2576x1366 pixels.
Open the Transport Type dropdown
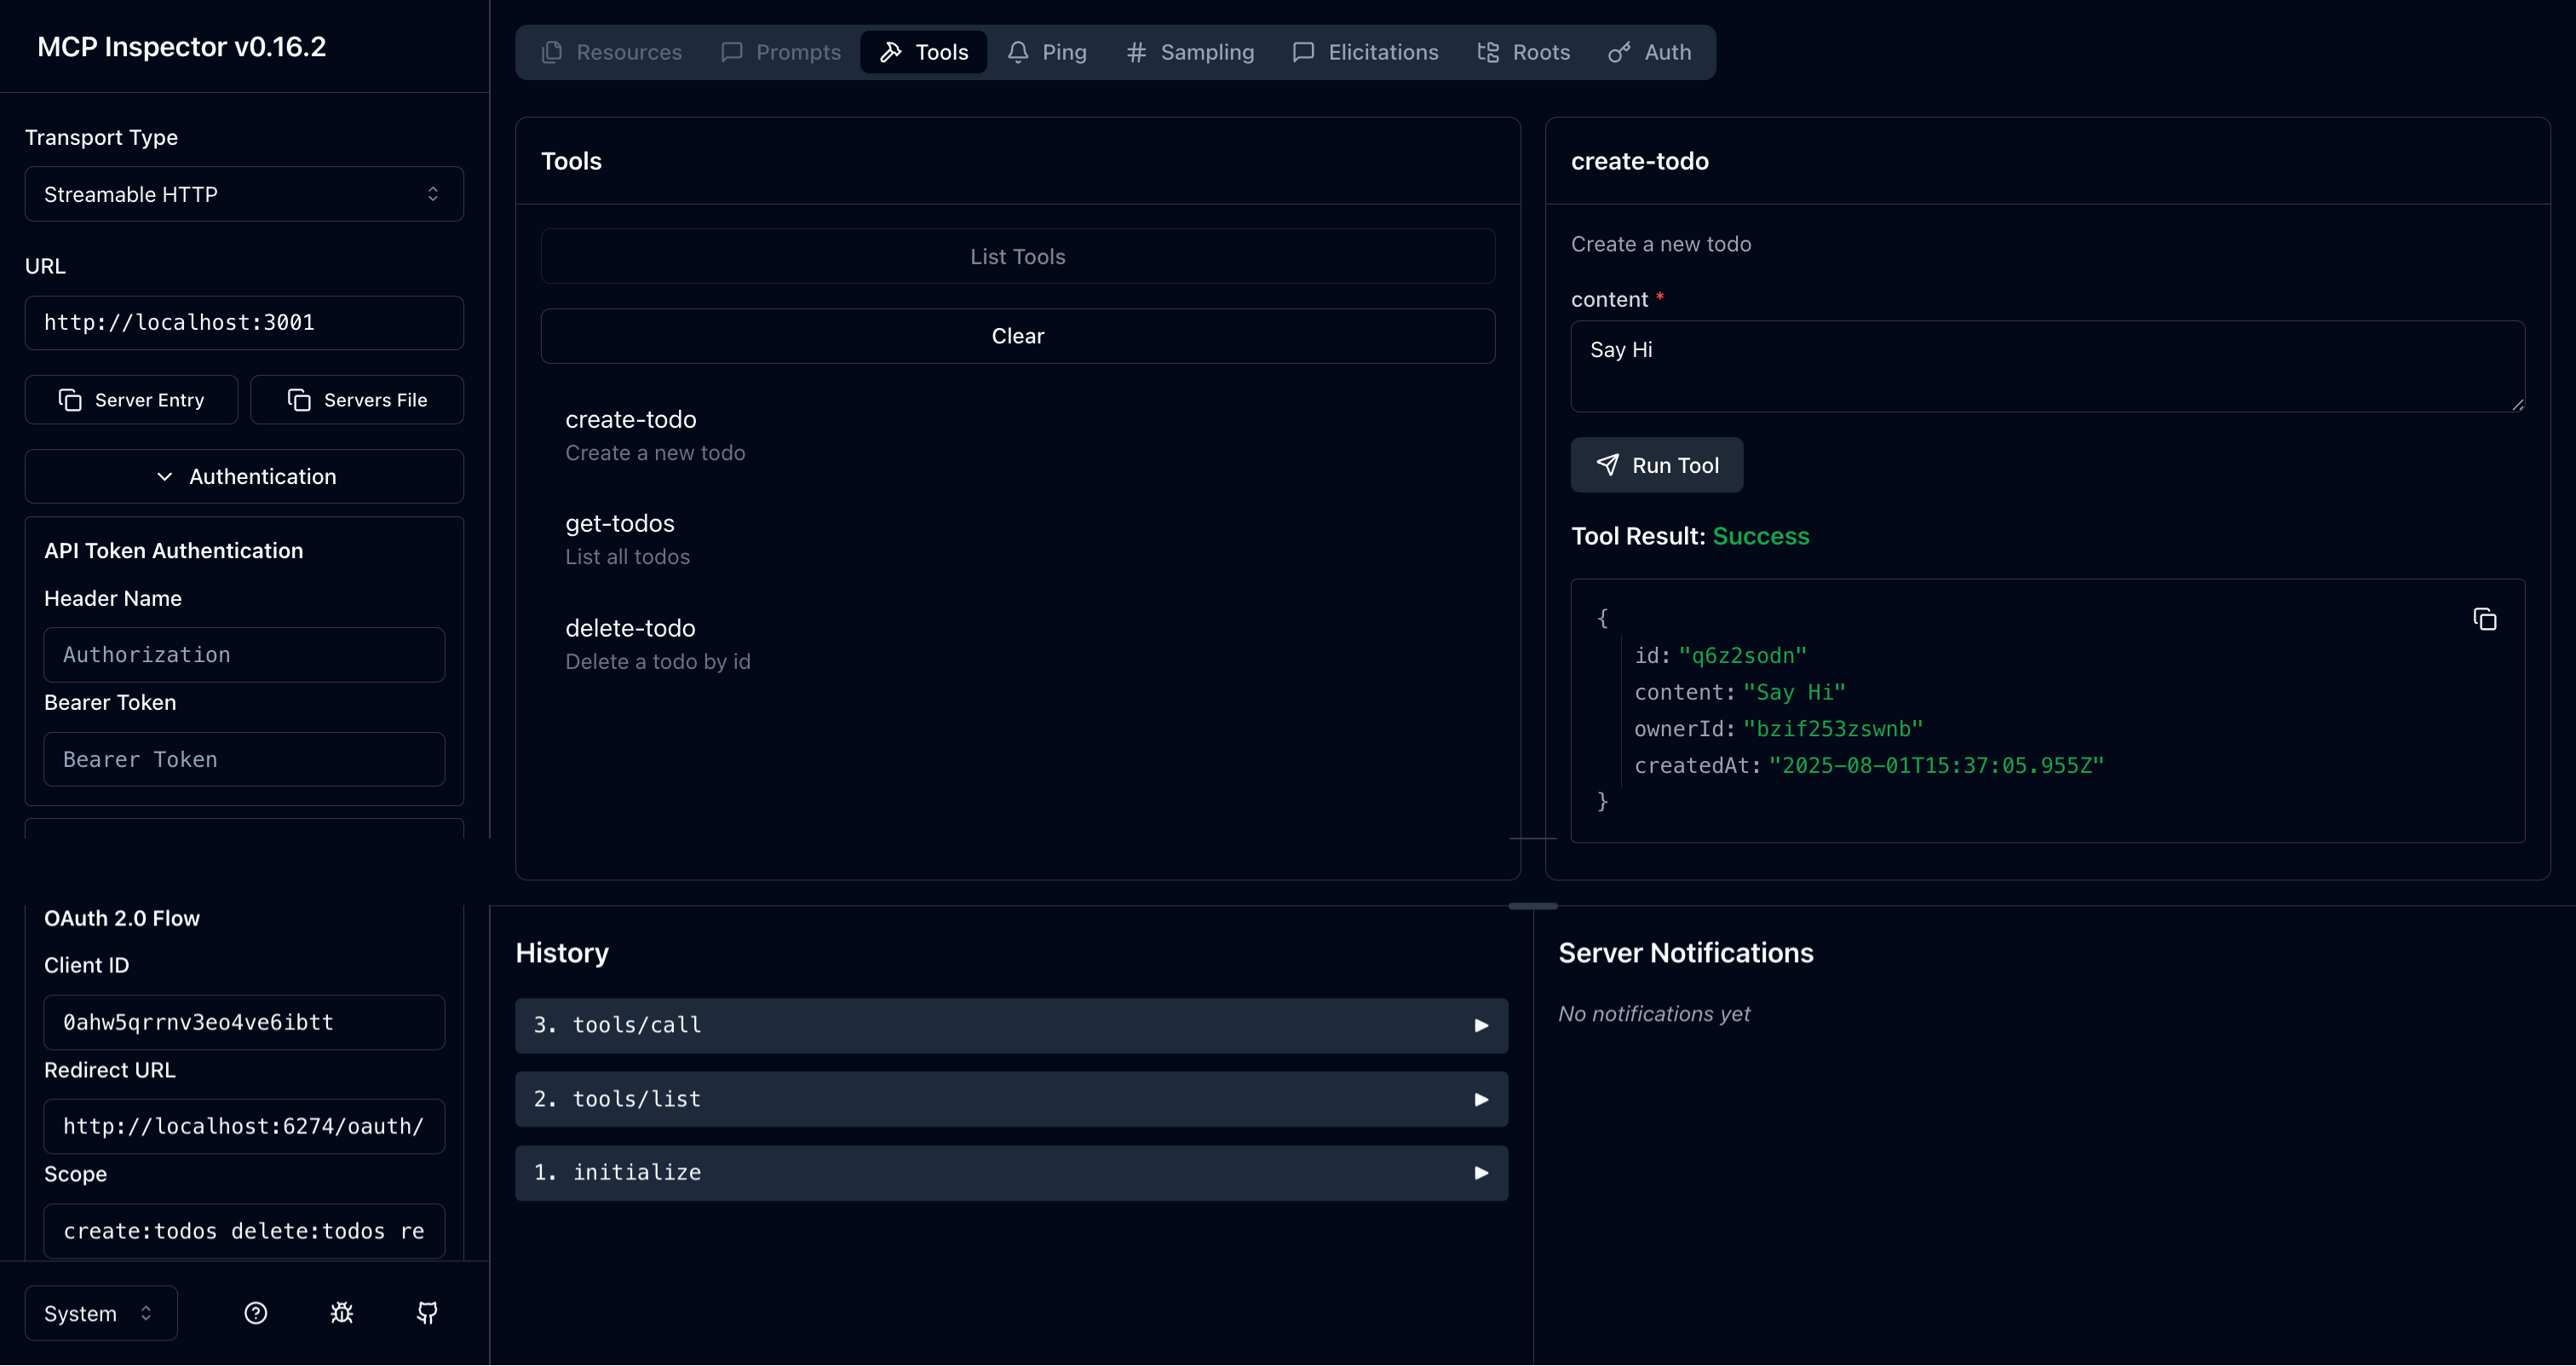click(x=243, y=193)
